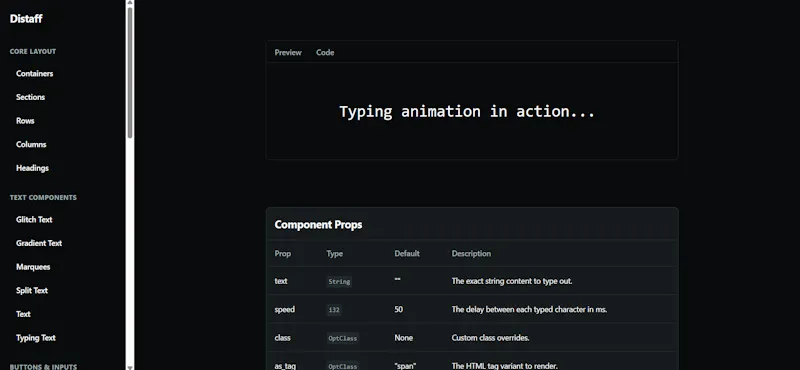Click the 'class' prop name cell

(283, 338)
